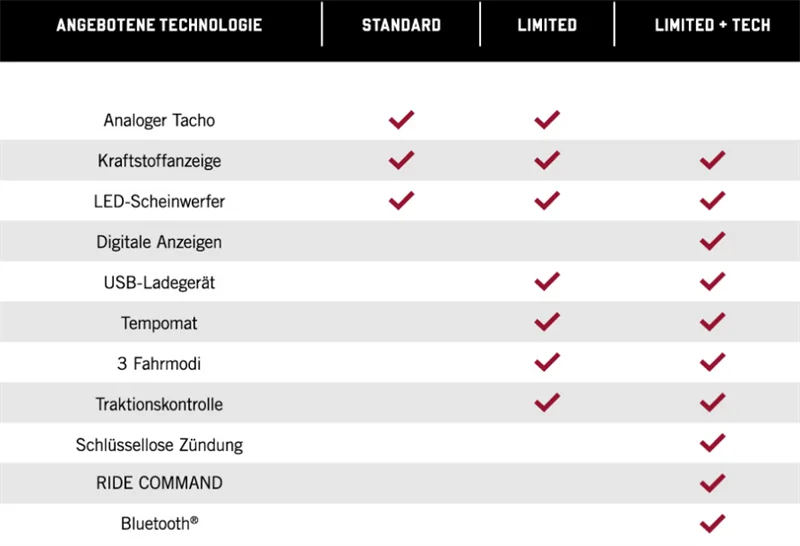Click the Digitale Anzeigen row label
Screen dimensions: 800x546
(x=160, y=242)
